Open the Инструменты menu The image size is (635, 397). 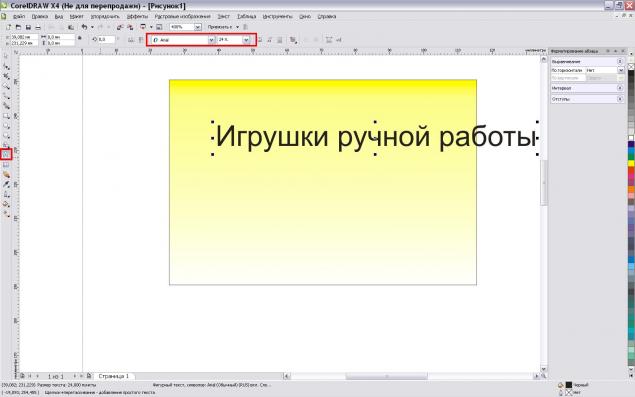pos(277,17)
